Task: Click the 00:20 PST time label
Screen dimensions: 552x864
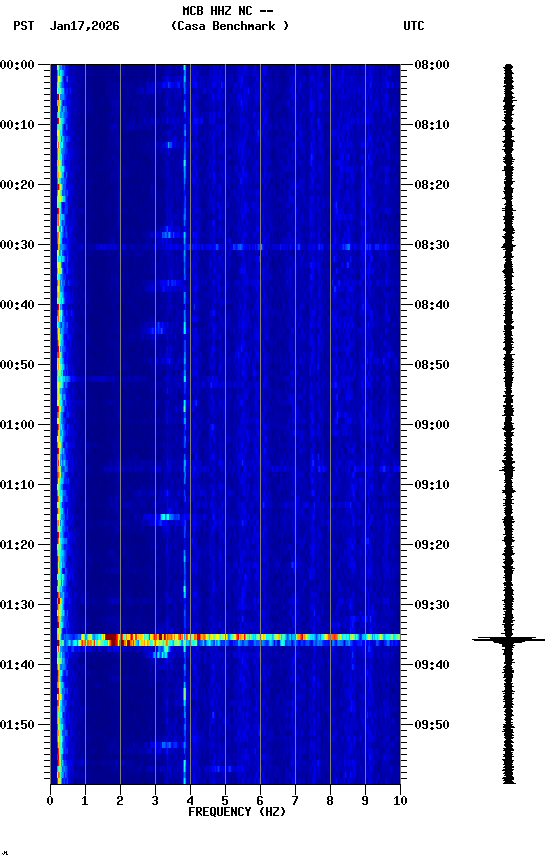Action: point(17,185)
